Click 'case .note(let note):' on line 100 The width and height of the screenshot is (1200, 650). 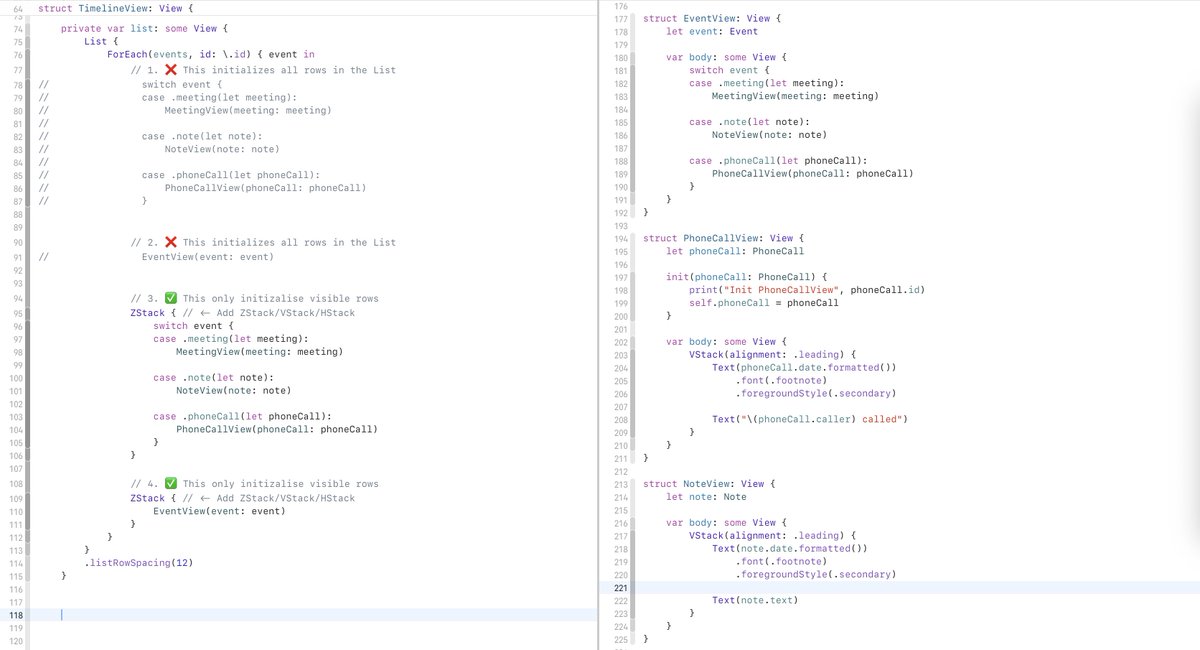coord(213,378)
